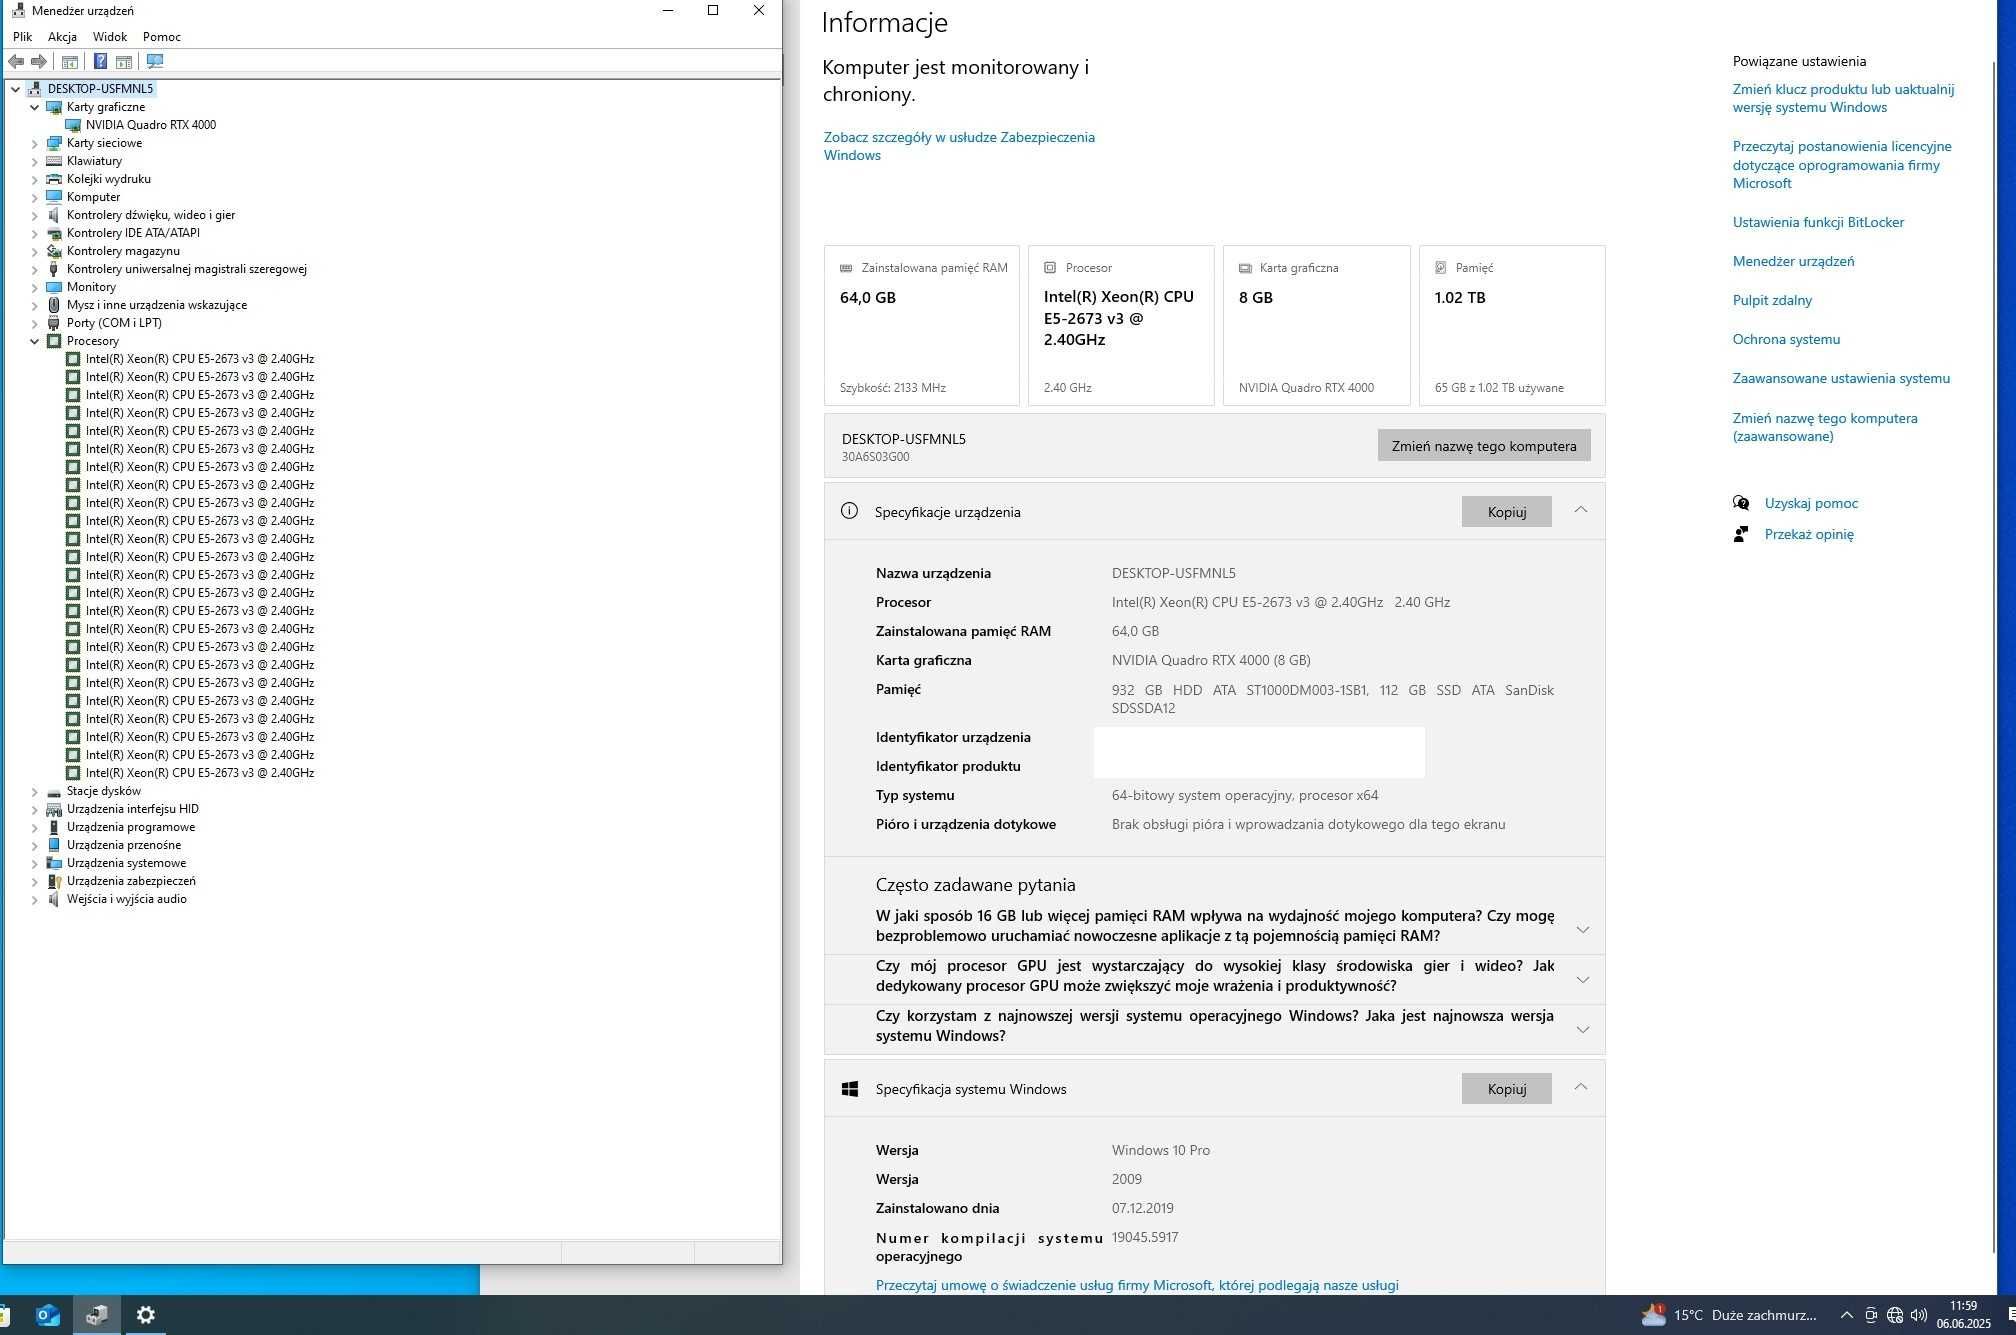This screenshot has width=2016, height=1335.
Task: Click the Urządzenia zabezpieczeń security icon
Action: click(x=54, y=881)
